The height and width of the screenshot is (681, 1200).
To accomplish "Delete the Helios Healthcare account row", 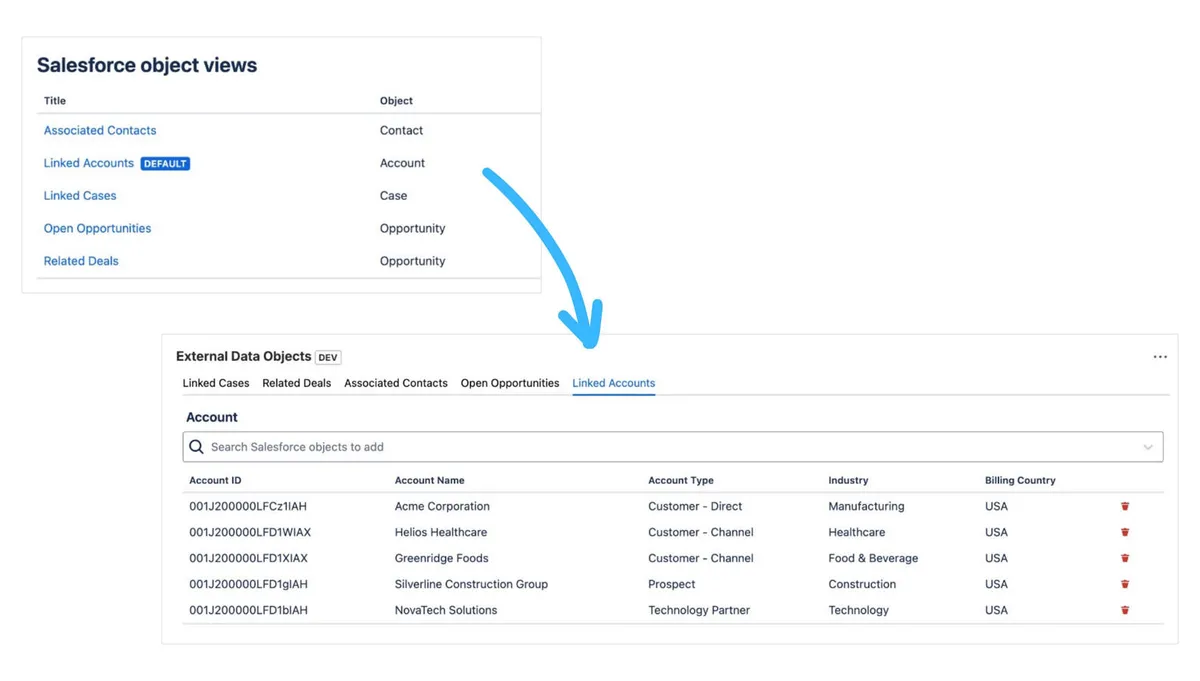I will [x=1125, y=532].
